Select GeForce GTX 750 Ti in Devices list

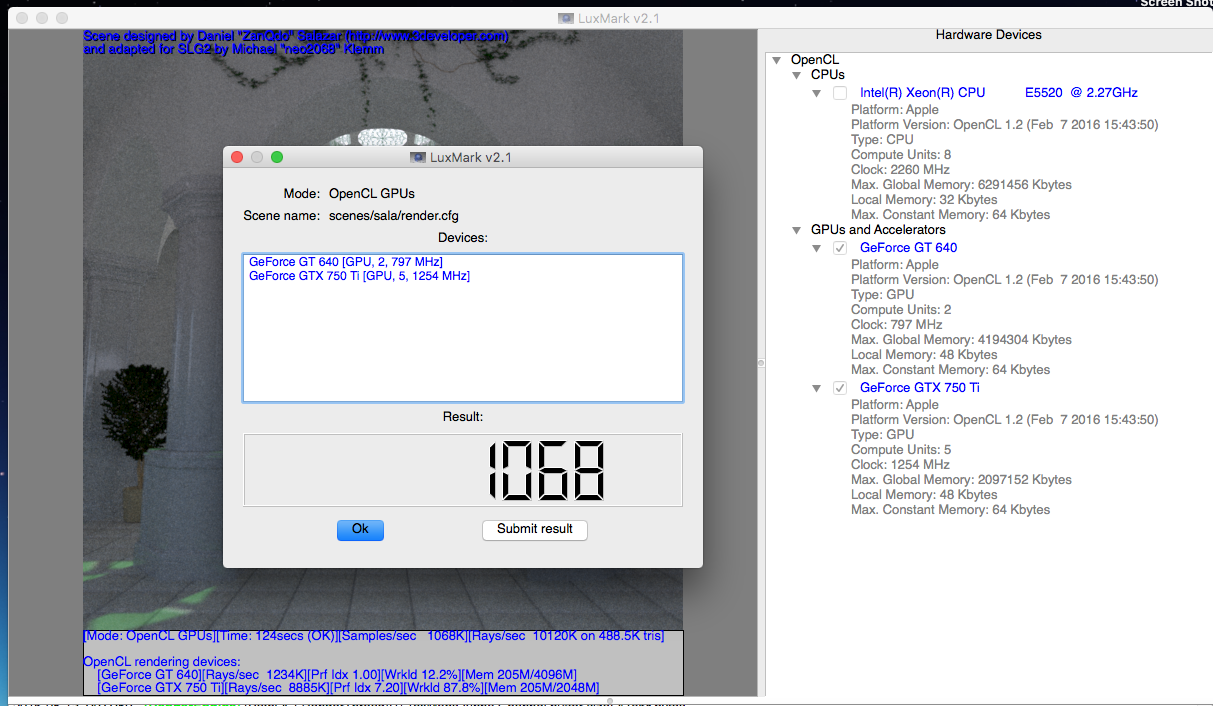pos(359,276)
